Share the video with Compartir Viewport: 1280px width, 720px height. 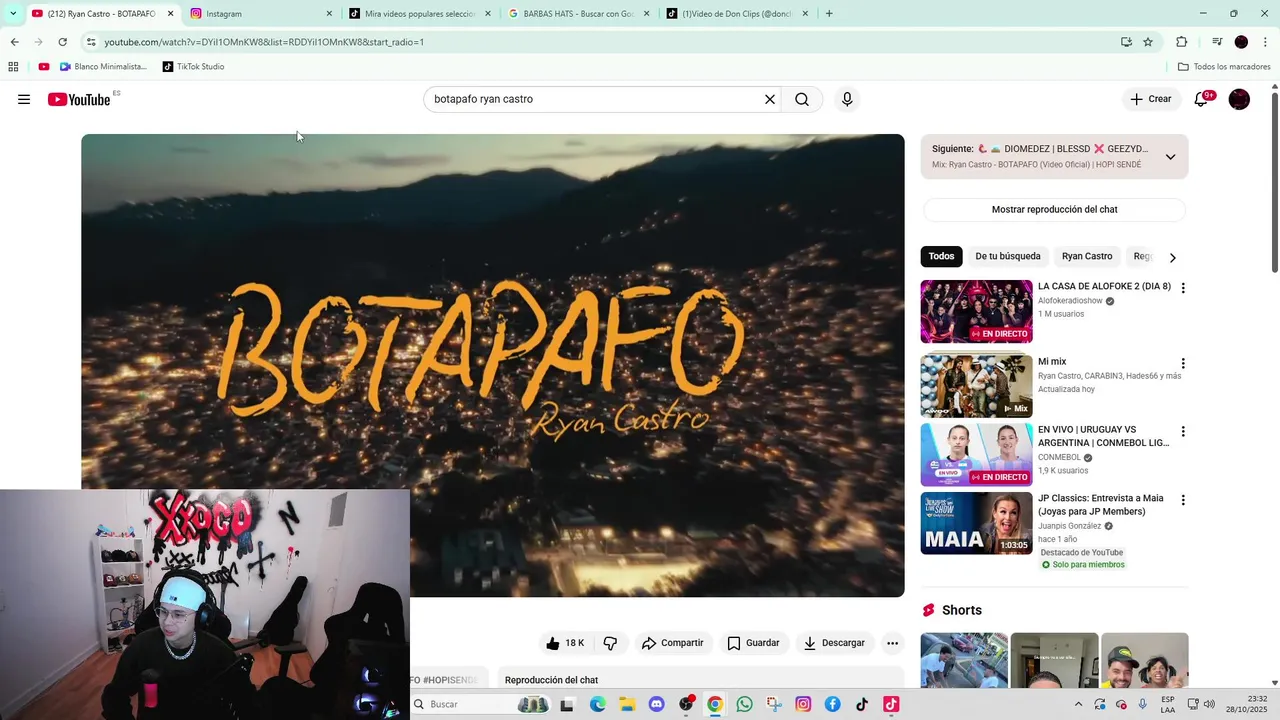tap(672, 643)
